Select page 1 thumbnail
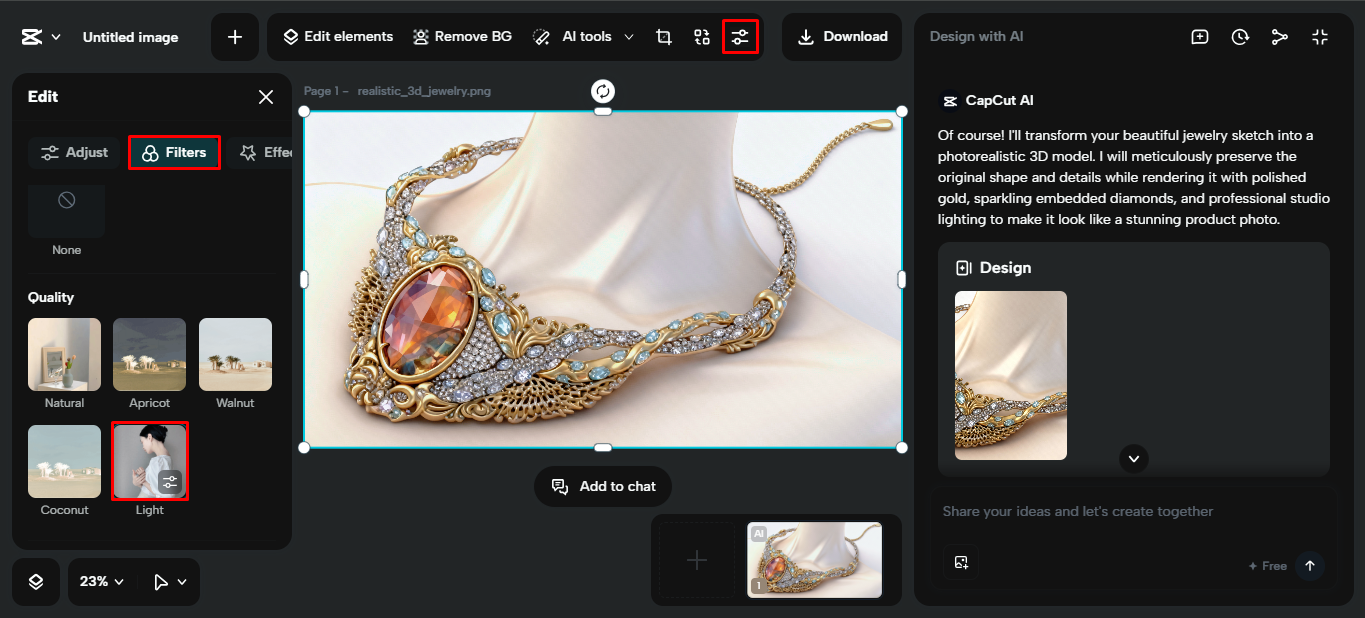This screenshot has width=1365, height=618. (815, 560)
